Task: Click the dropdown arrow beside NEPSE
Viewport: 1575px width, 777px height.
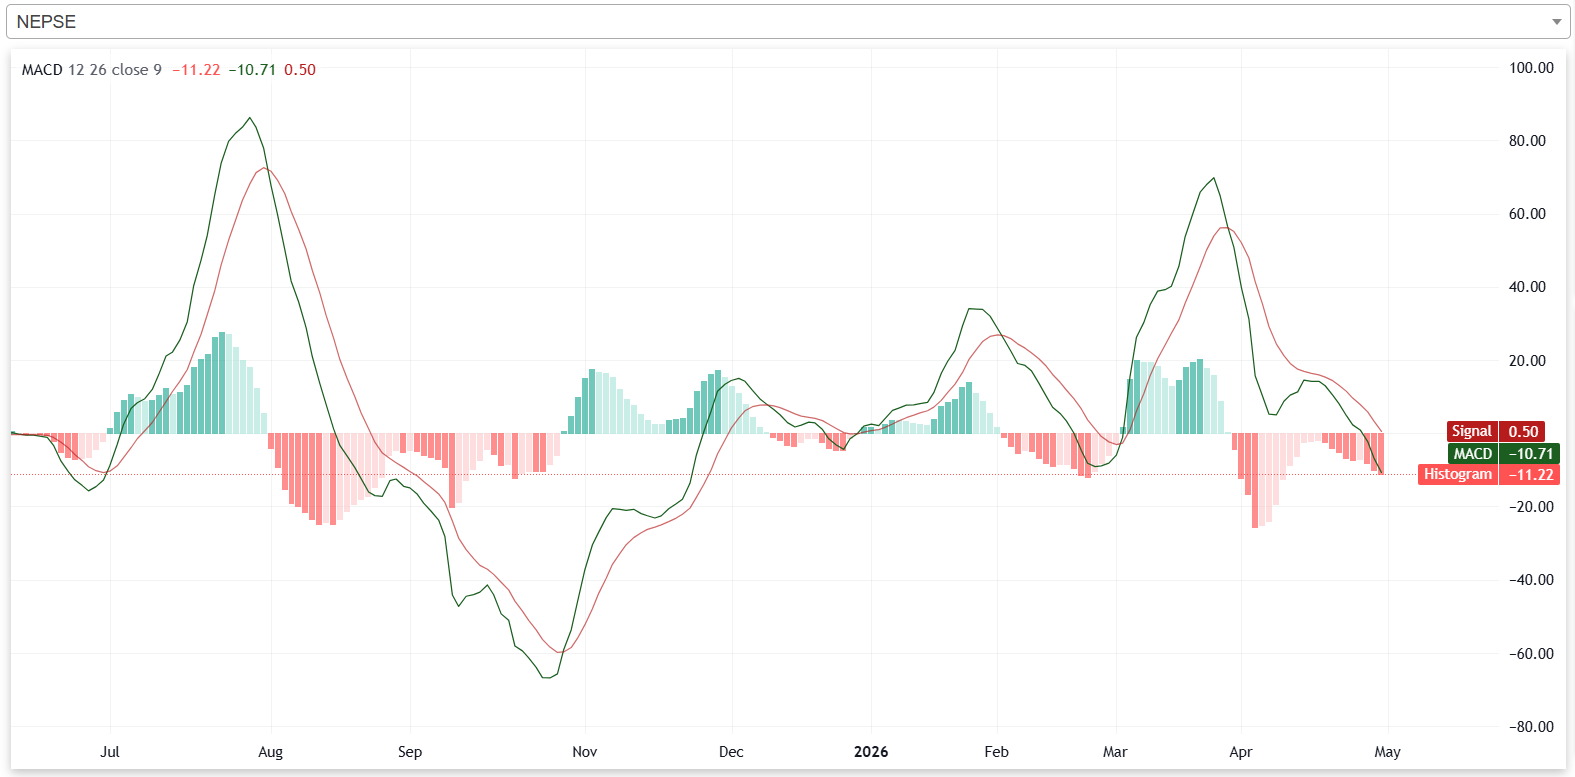Action: (1556, 22)
